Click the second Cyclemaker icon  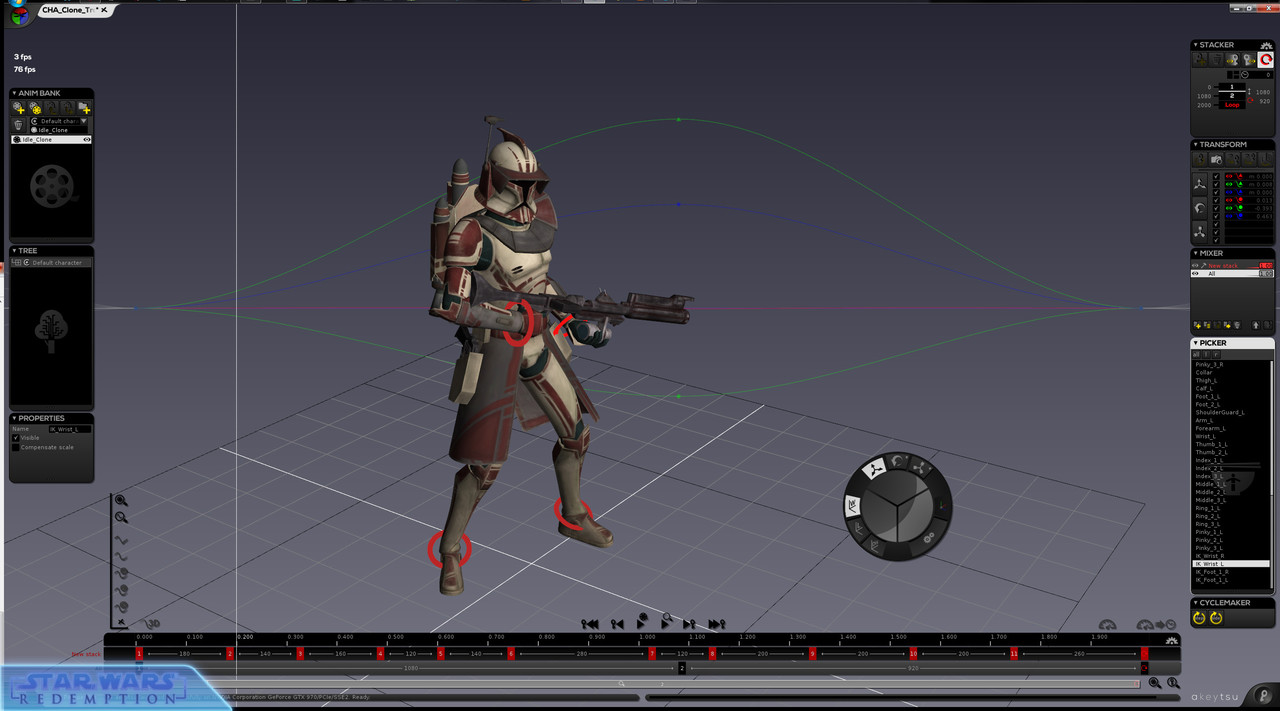pos(1216,618)
